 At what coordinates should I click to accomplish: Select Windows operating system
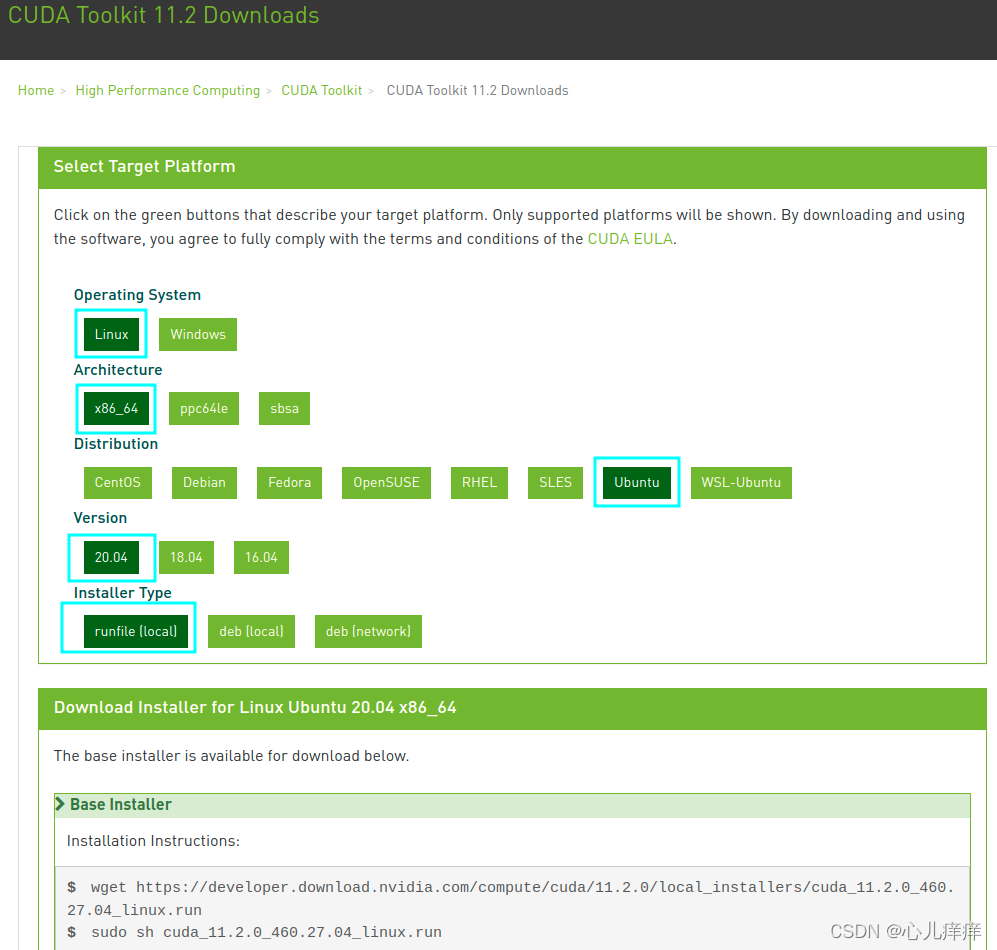click(198, 334)
